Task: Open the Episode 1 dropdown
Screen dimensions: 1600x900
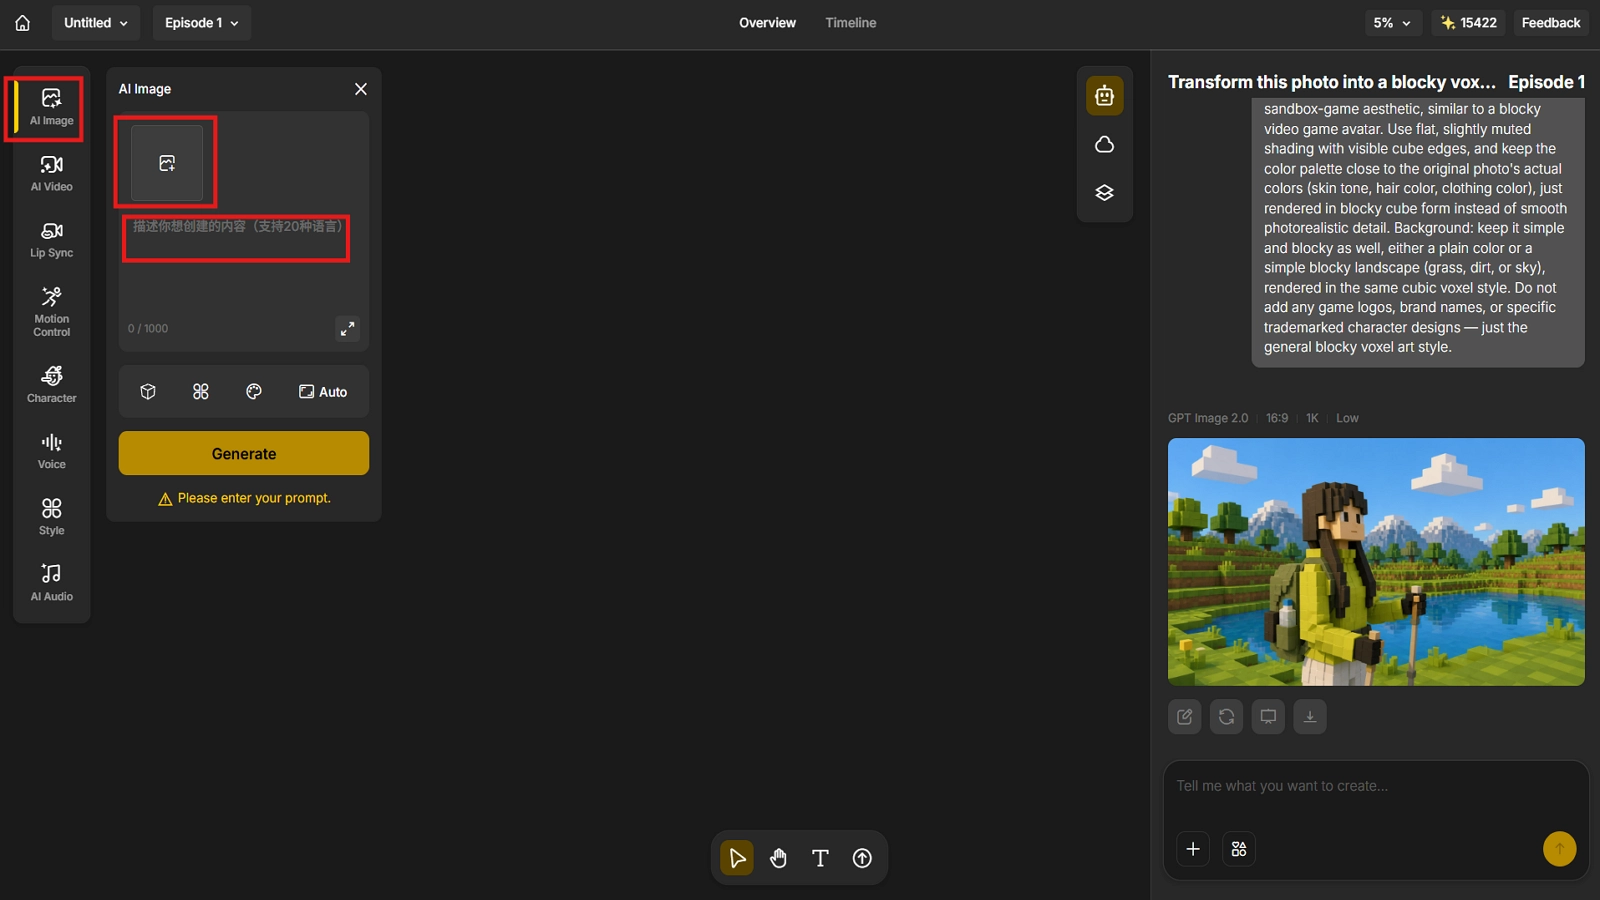Action: pyautogui.click(x=202, y=22)
